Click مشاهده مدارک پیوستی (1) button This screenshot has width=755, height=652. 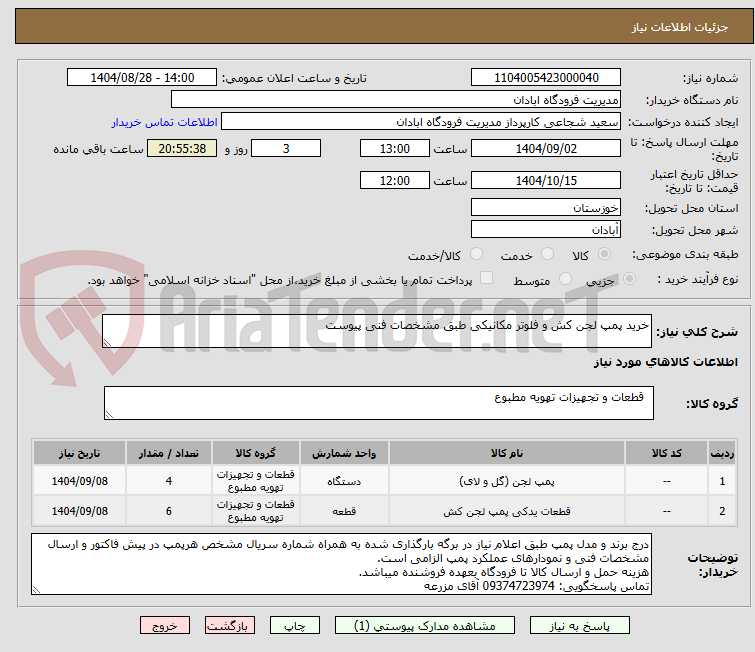(425, 626)
